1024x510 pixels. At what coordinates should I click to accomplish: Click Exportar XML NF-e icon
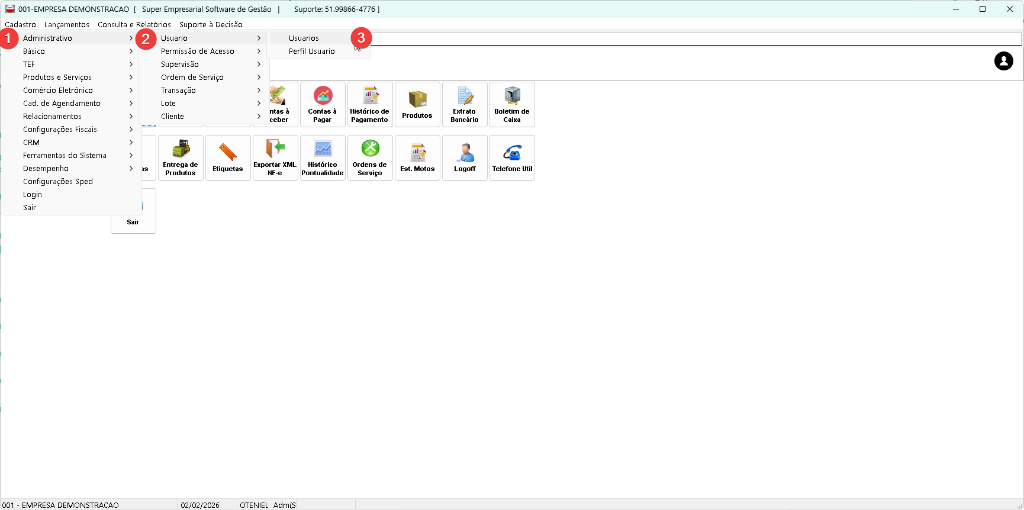point(275,158)
